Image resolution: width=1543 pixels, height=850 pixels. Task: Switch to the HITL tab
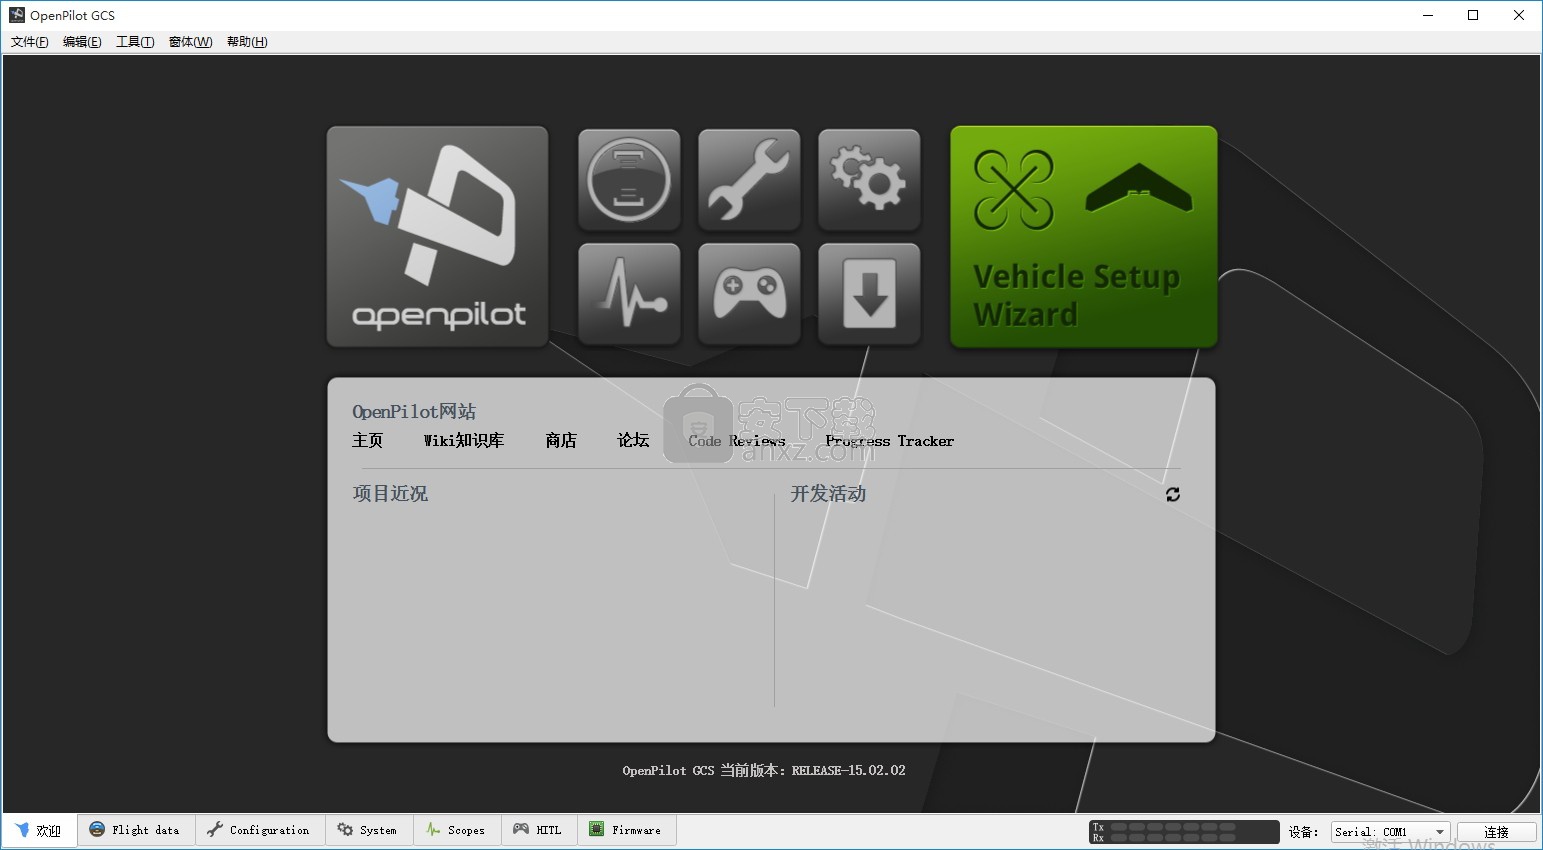coord(538,830)
